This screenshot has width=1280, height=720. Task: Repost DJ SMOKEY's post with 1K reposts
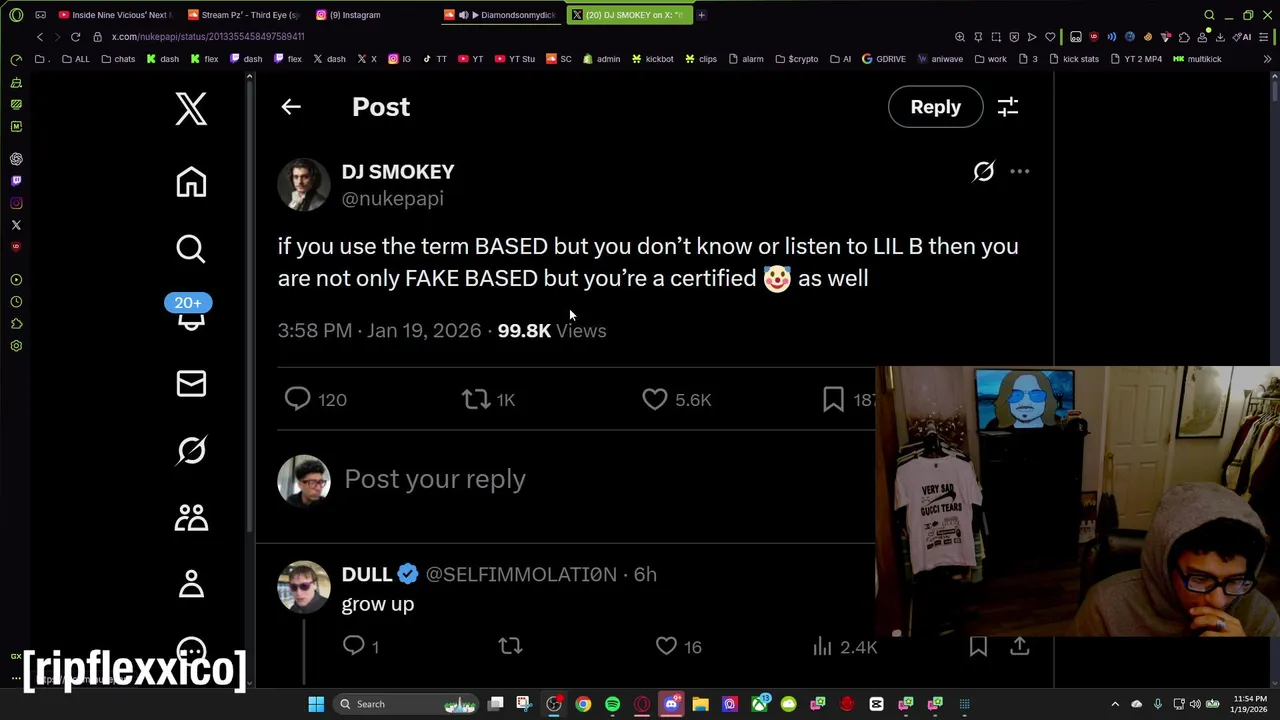click(475, 400)
